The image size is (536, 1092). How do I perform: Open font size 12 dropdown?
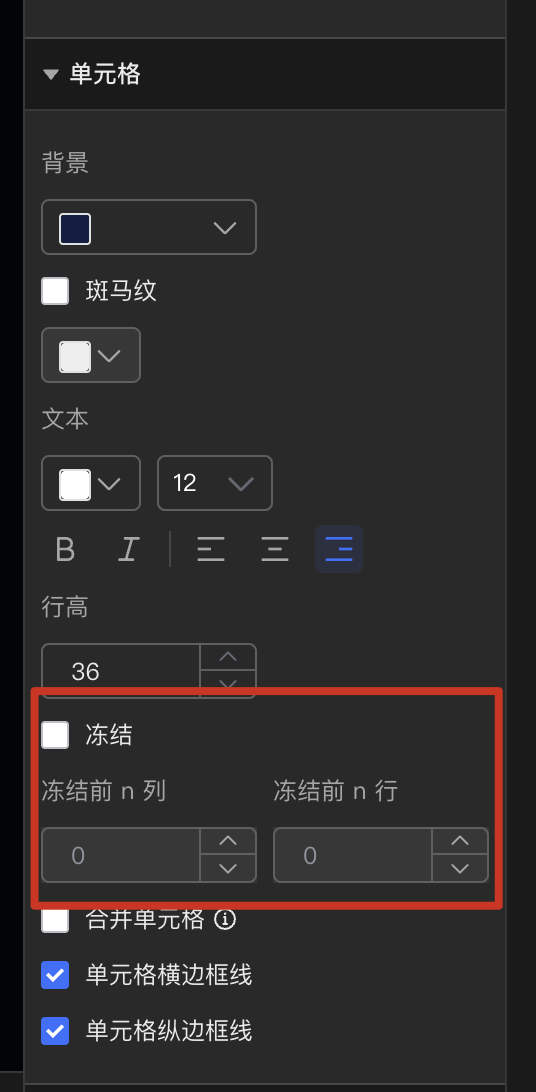(x=214, y=483)
